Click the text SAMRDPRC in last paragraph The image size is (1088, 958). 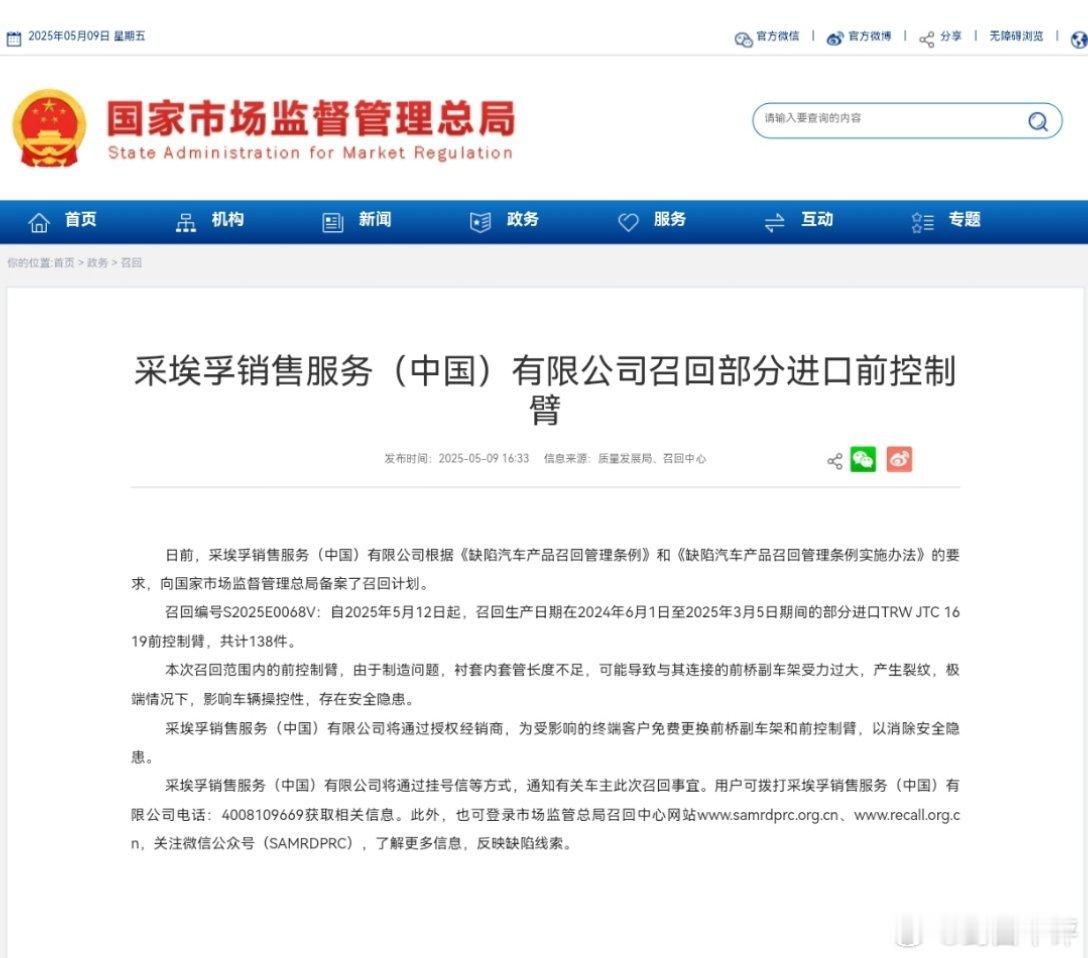click(310, 844)
